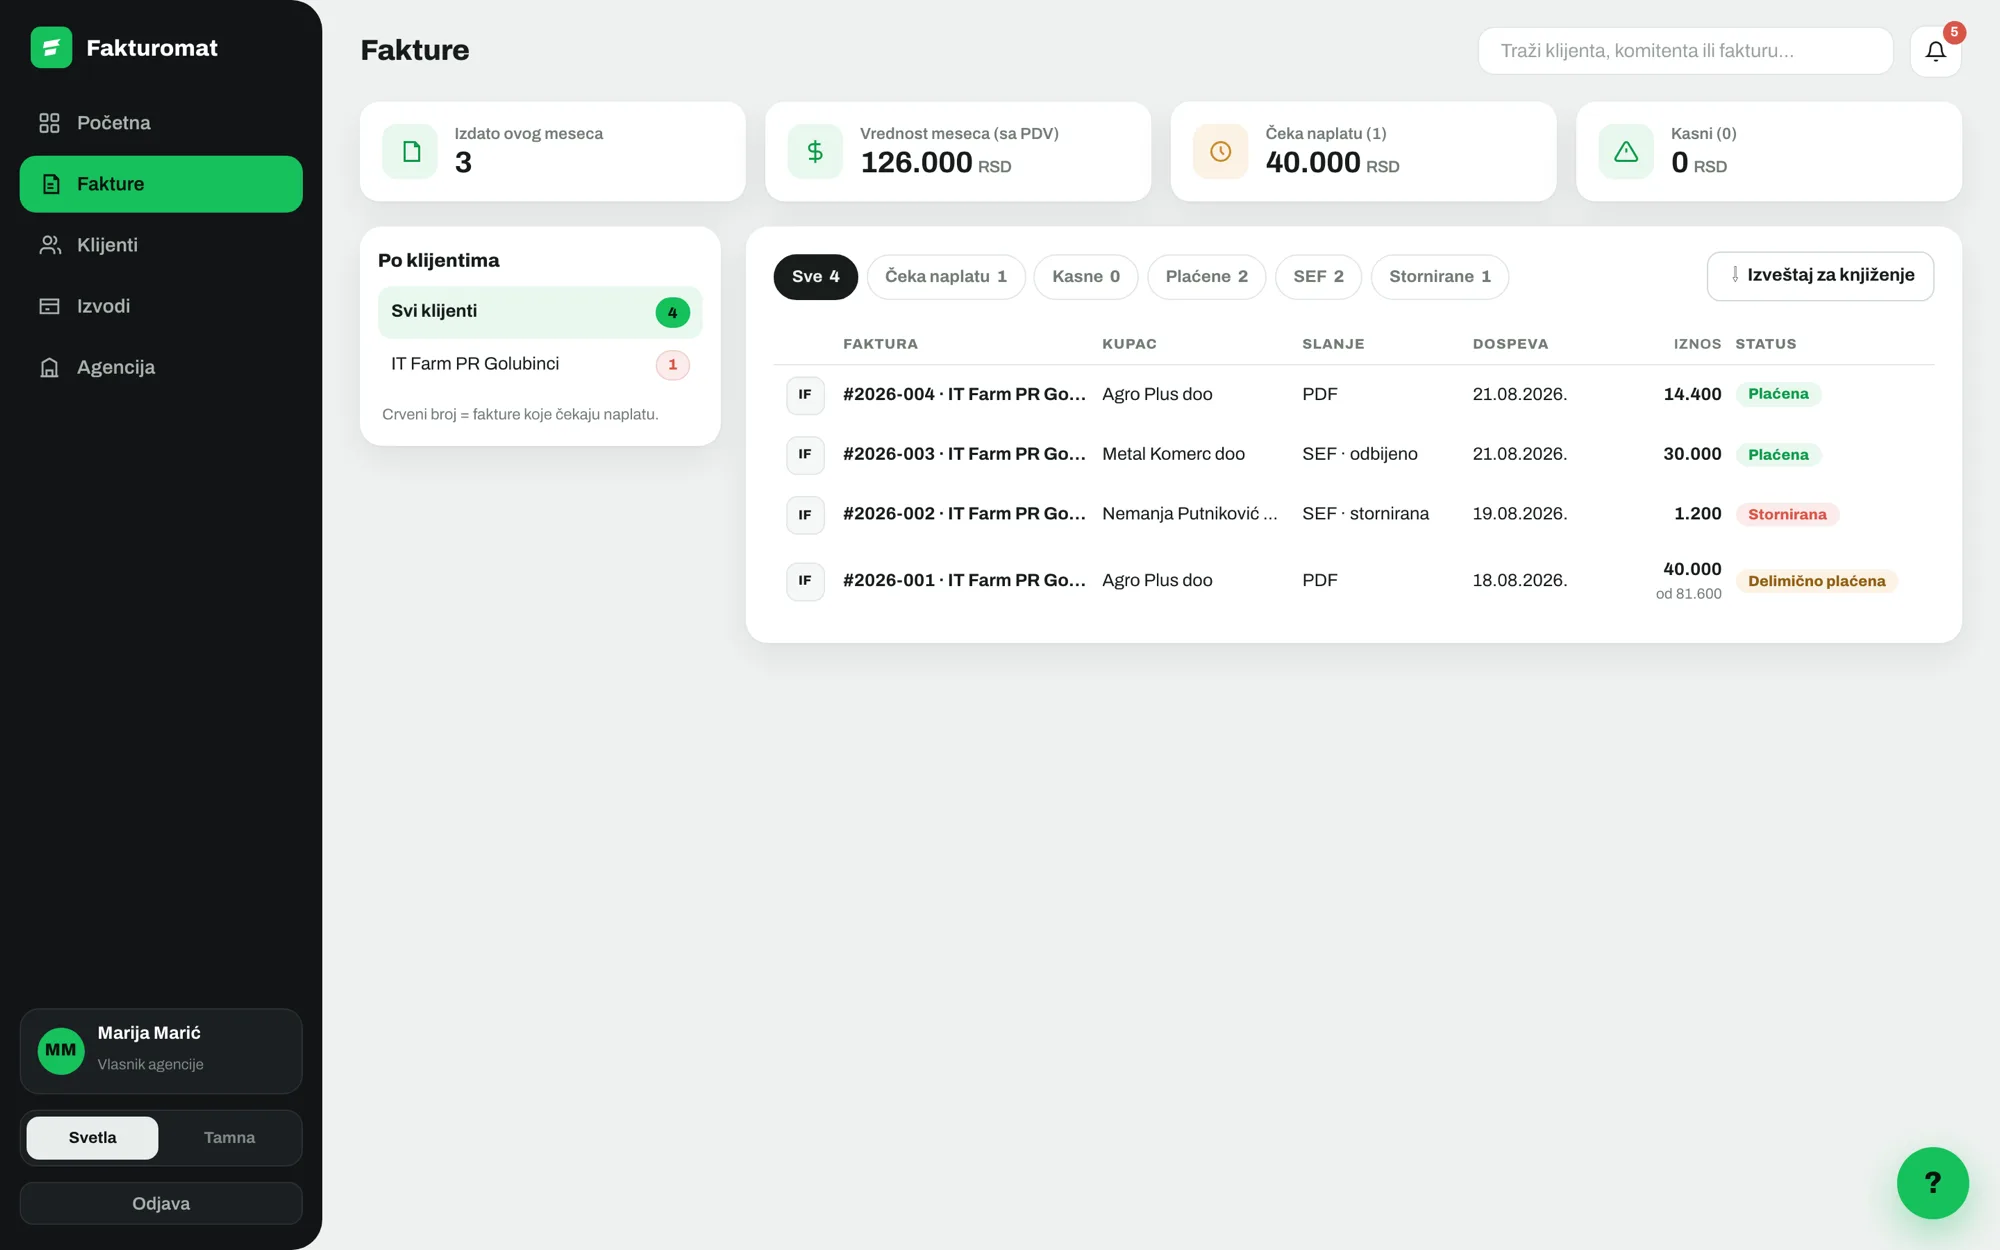The height and width of the screenshot is (1250, 2000).
Task: Click SEF · odbijeno sending cell
Action: 1359,454
